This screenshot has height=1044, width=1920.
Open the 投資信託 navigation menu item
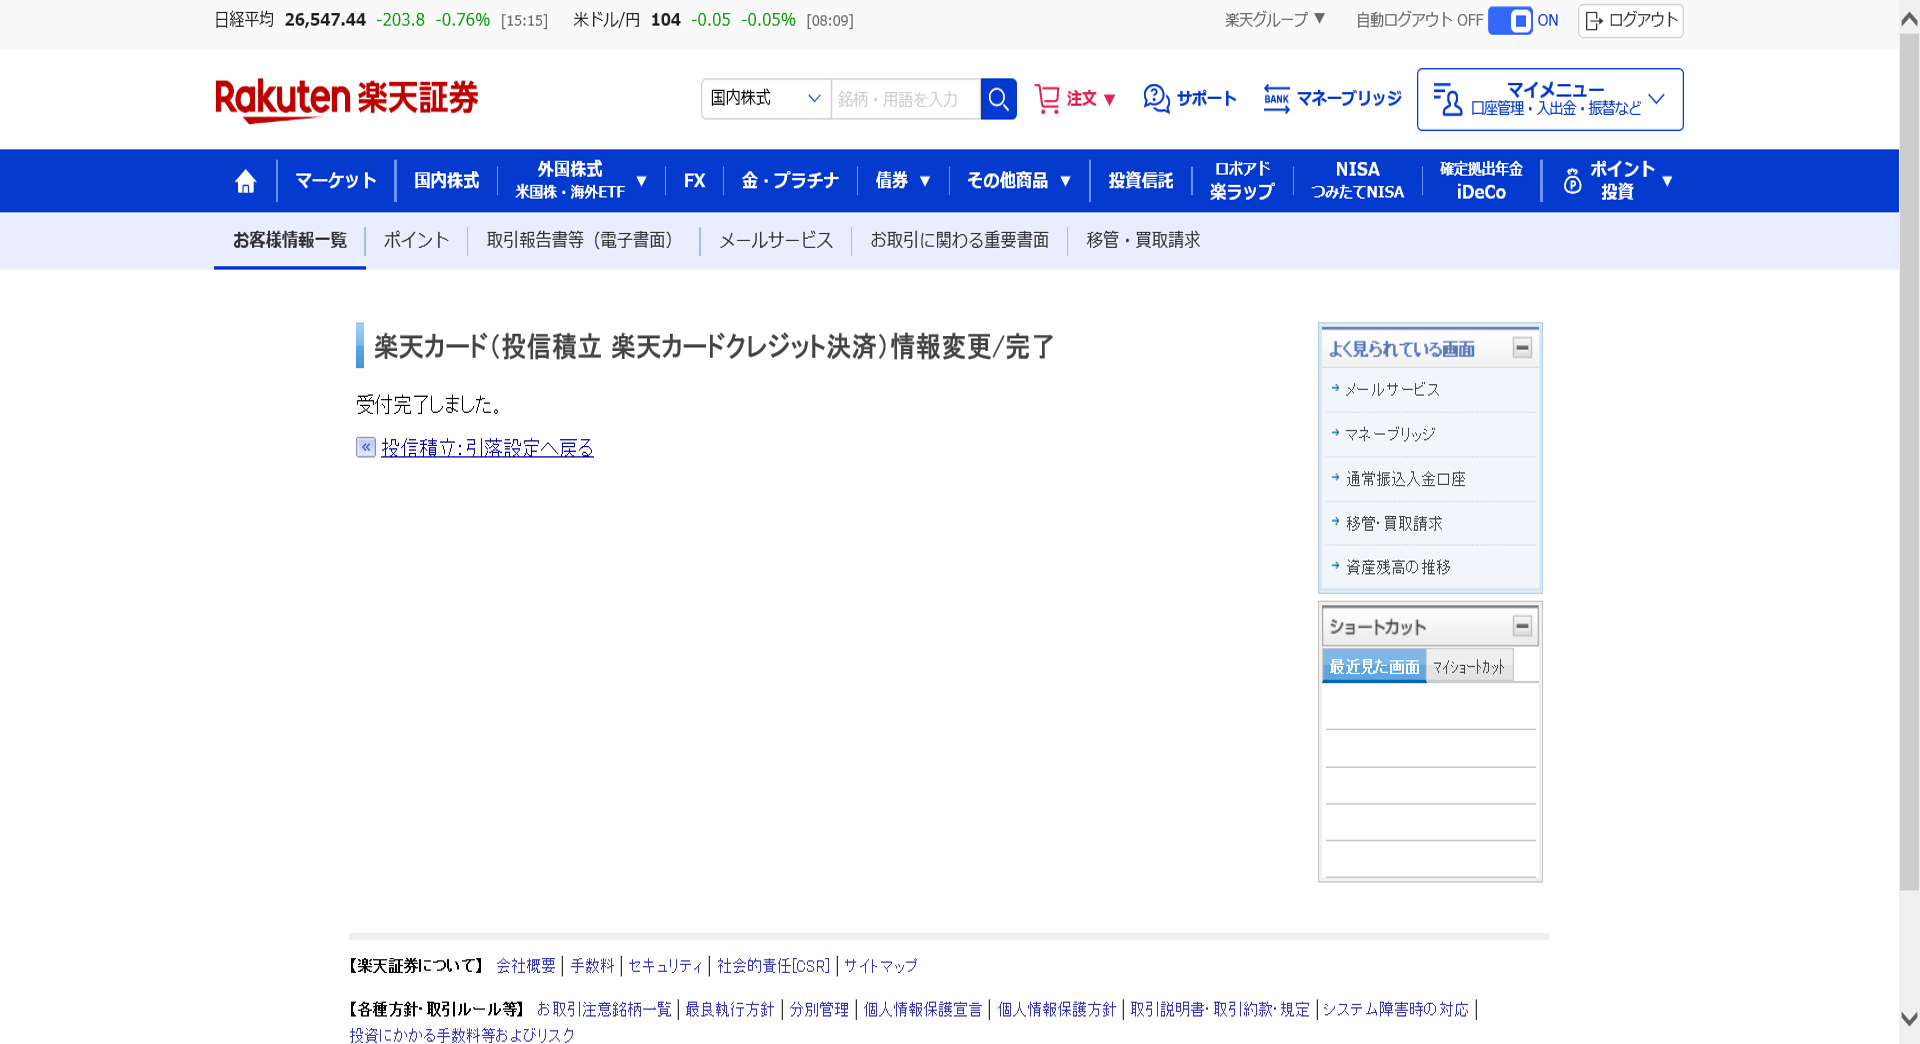(1140, 181)
